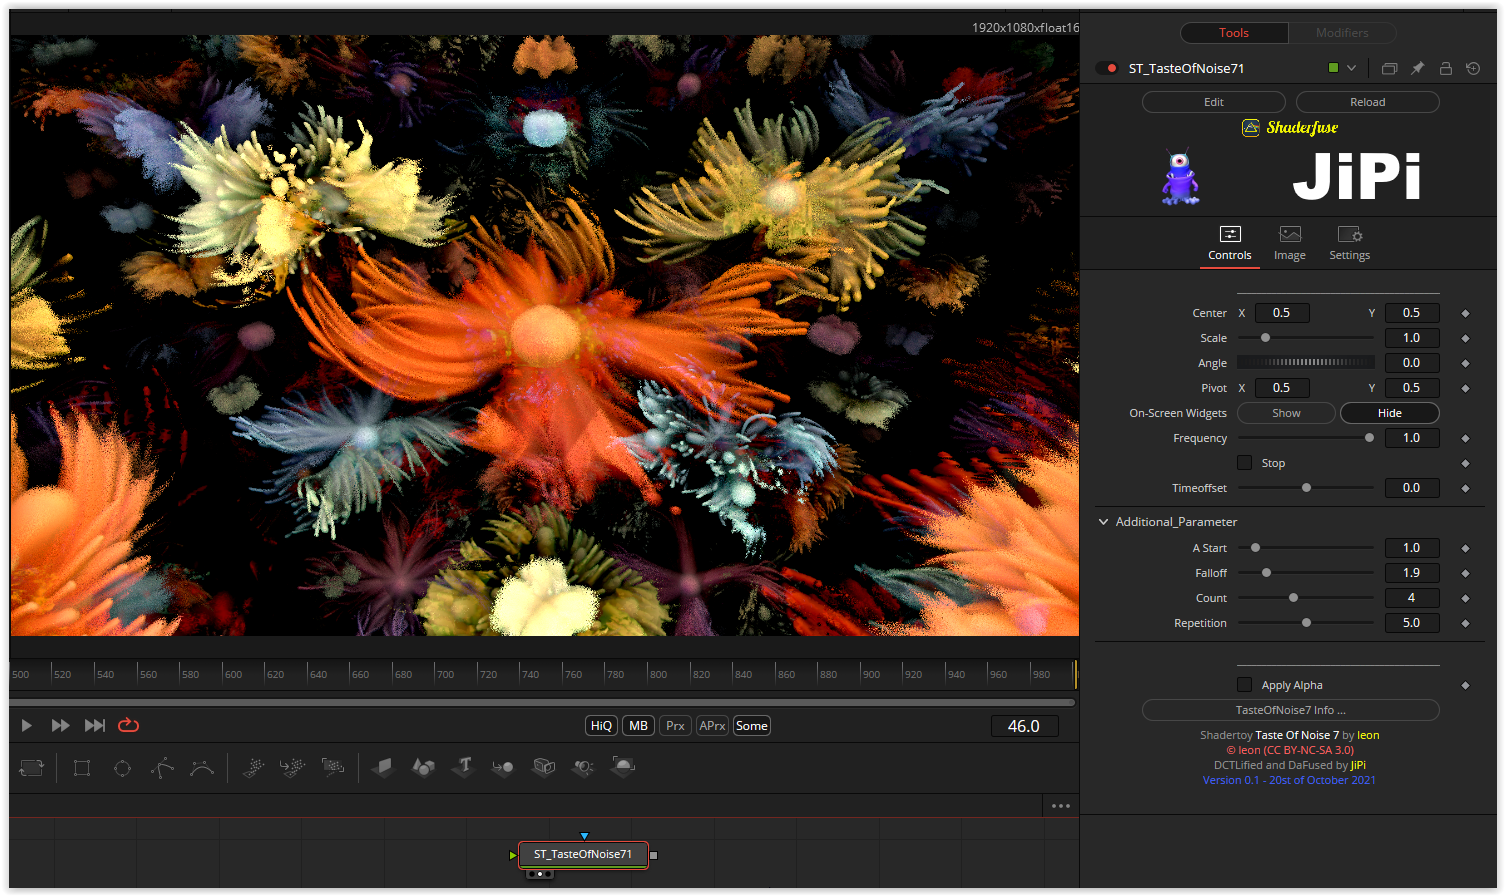Click the Repetition value field 5.0
The width and height of the screenshot is (1505, 896).
tap(1412, 623)
